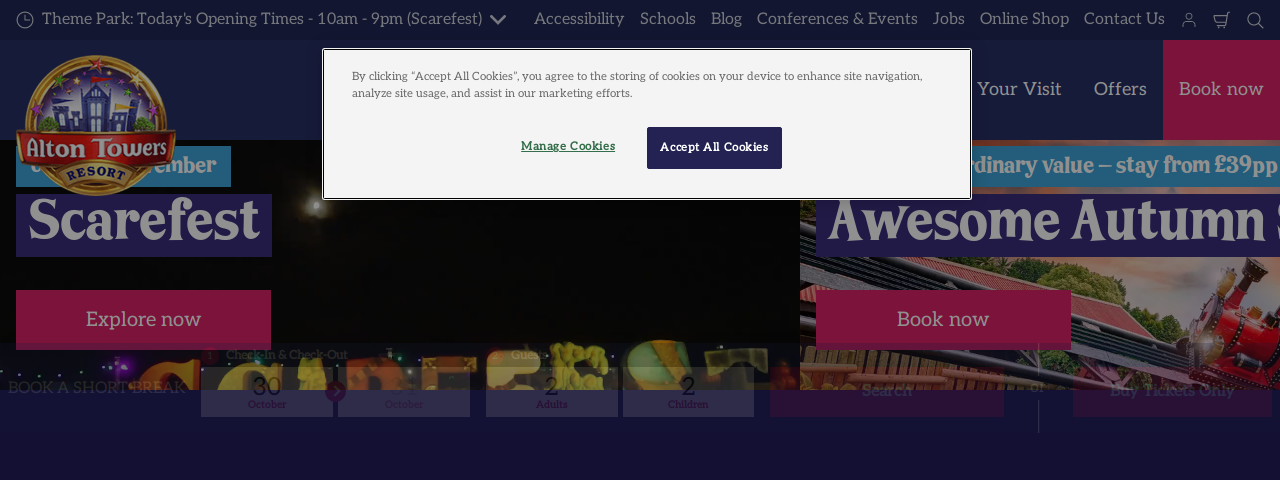Open Theme Park opening times text
Image resolution: width=1280 pixels, height=480 pixels.
262,19
